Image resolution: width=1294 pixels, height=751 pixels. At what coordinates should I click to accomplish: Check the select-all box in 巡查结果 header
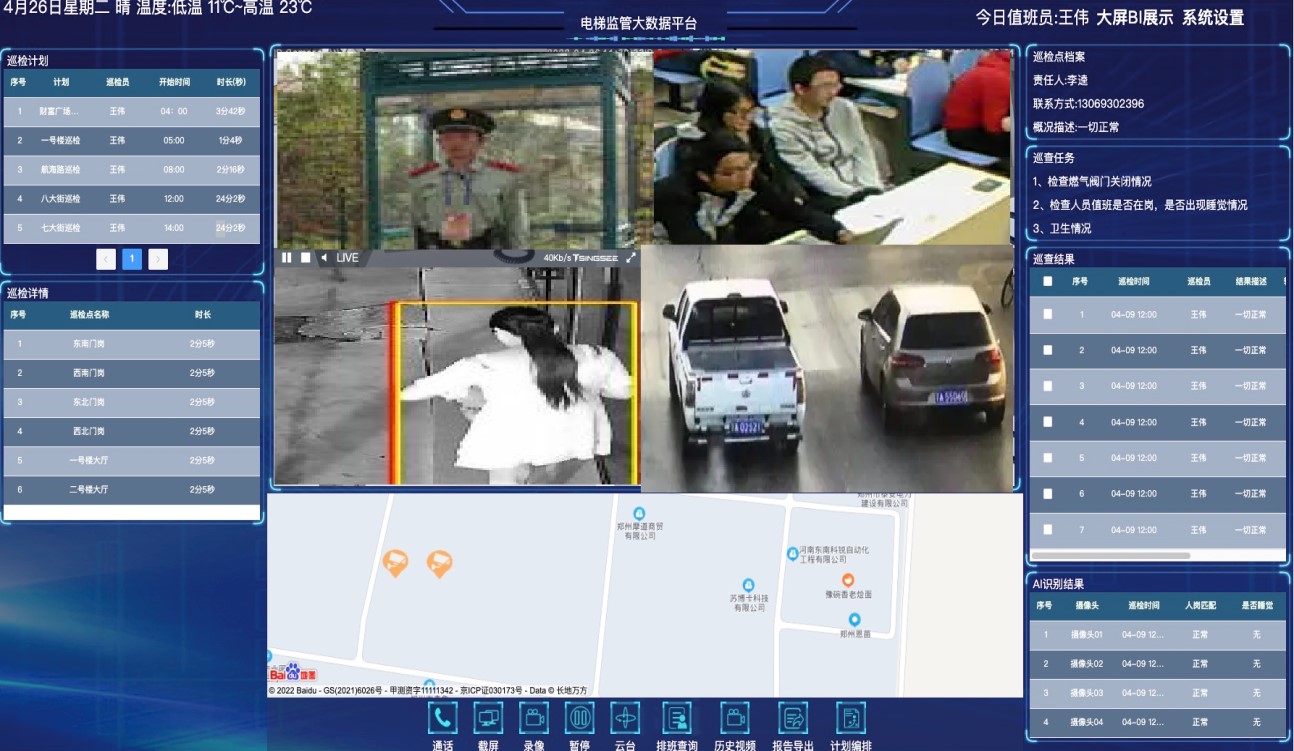coord(1048,282)
